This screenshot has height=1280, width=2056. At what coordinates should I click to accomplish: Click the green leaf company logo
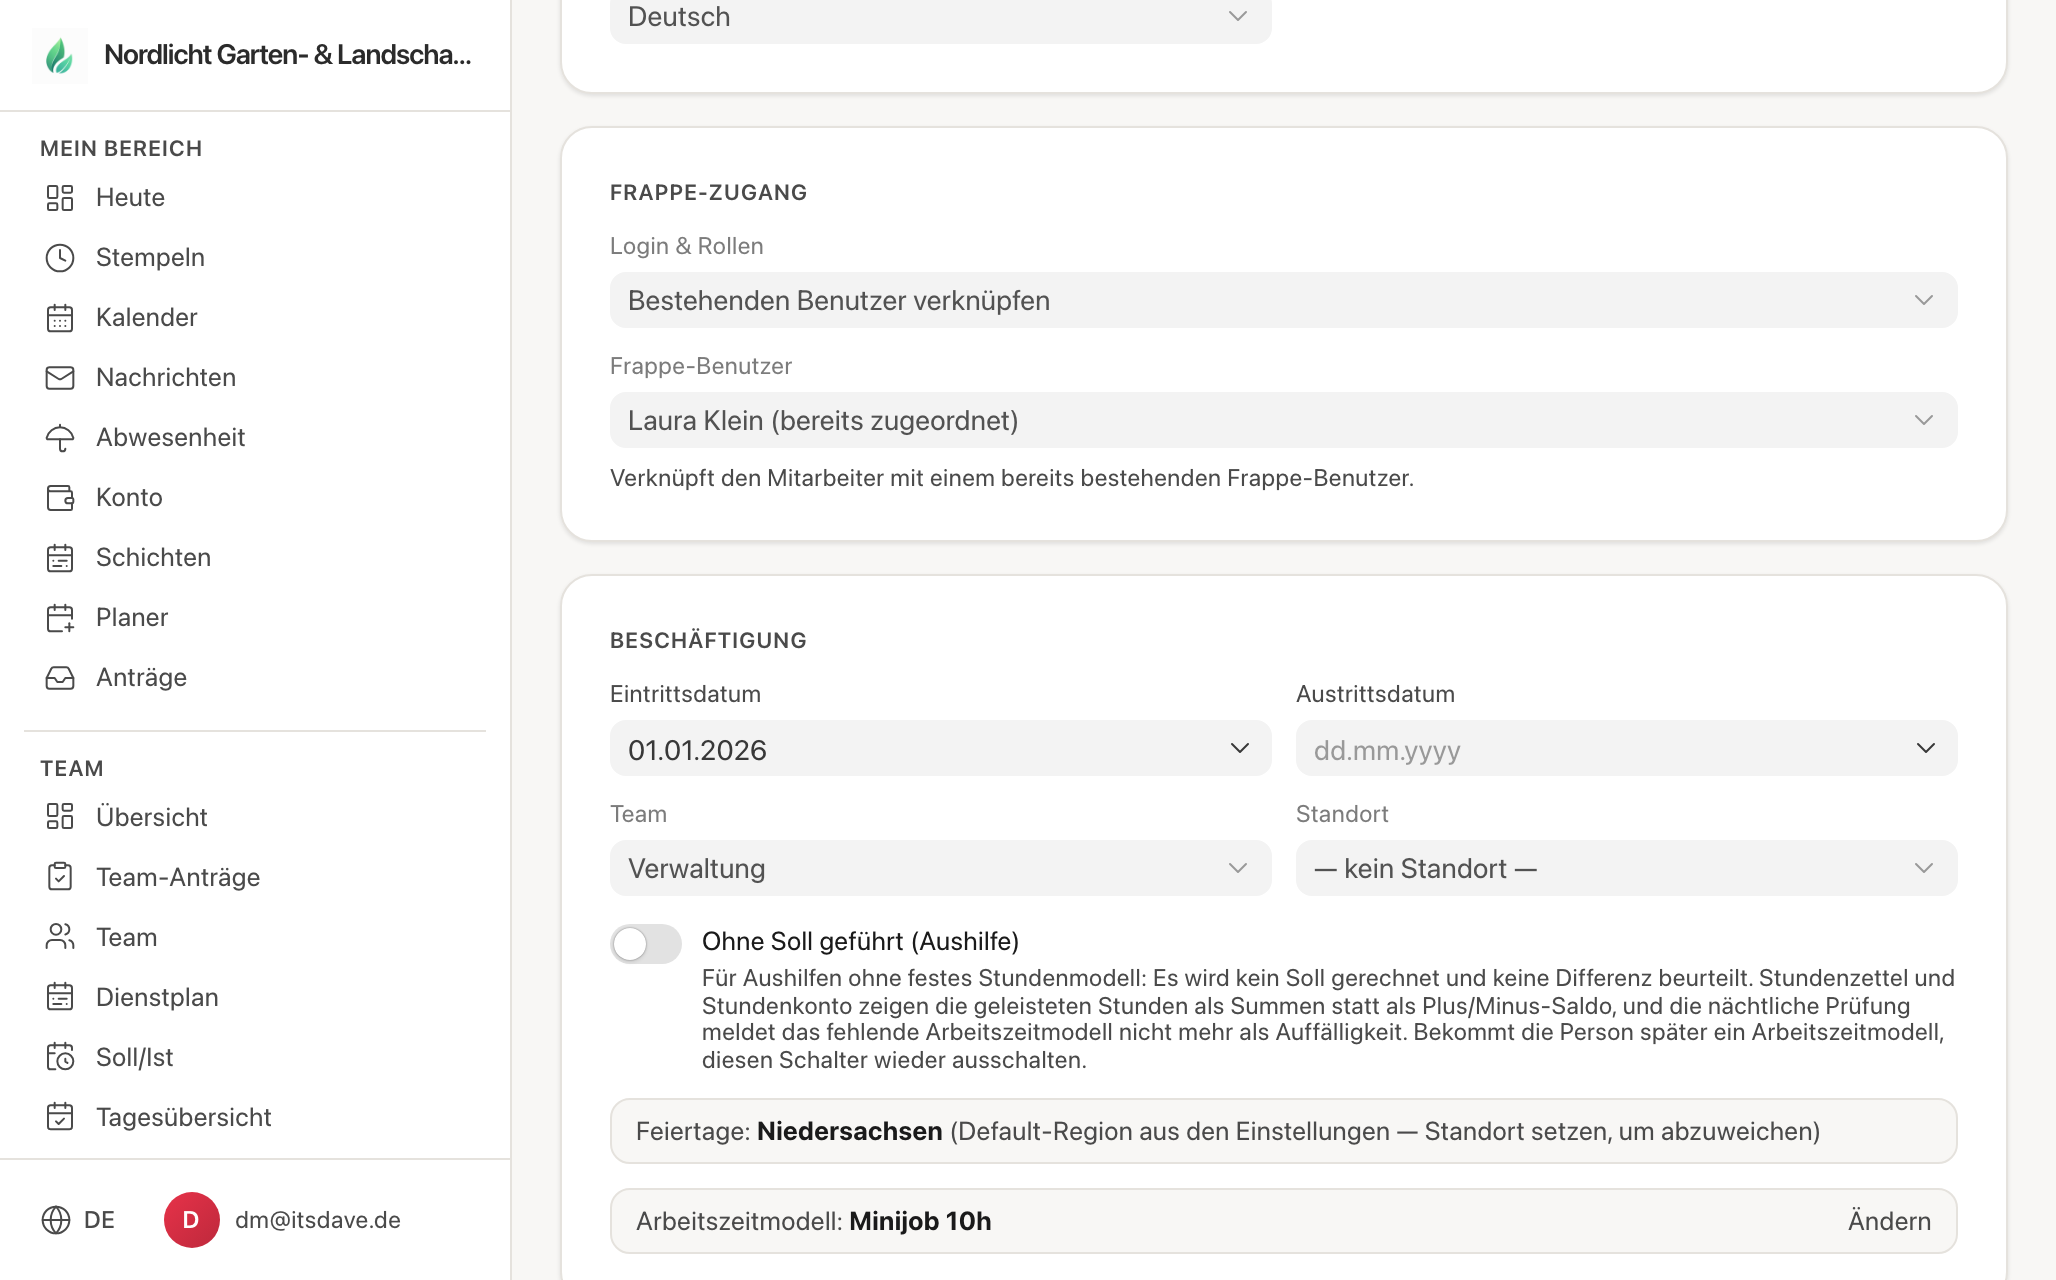click(60, 55)
